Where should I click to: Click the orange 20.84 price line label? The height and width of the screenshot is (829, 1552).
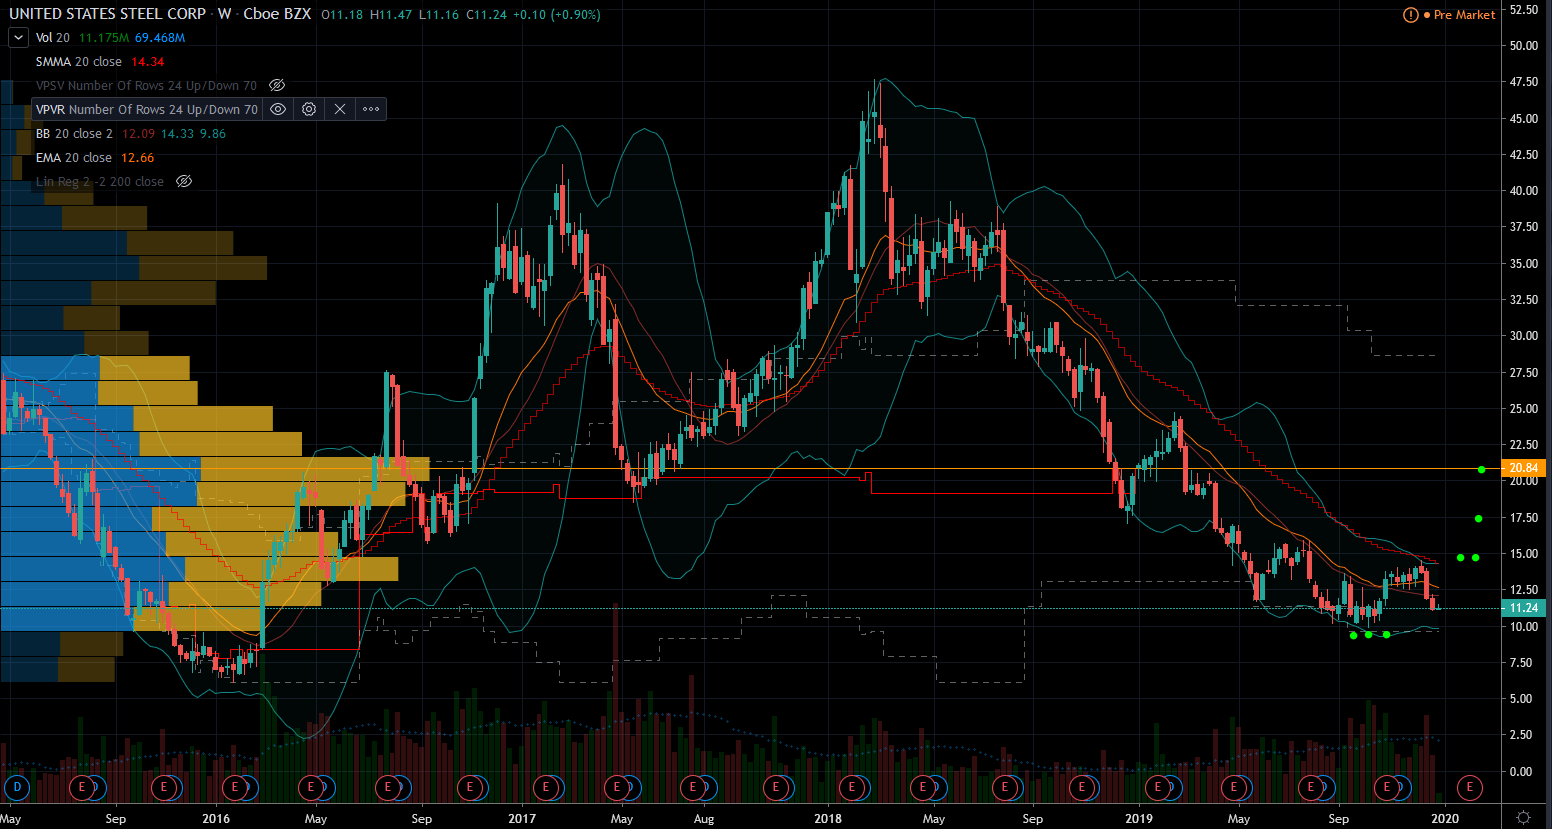coord(1523,468)
